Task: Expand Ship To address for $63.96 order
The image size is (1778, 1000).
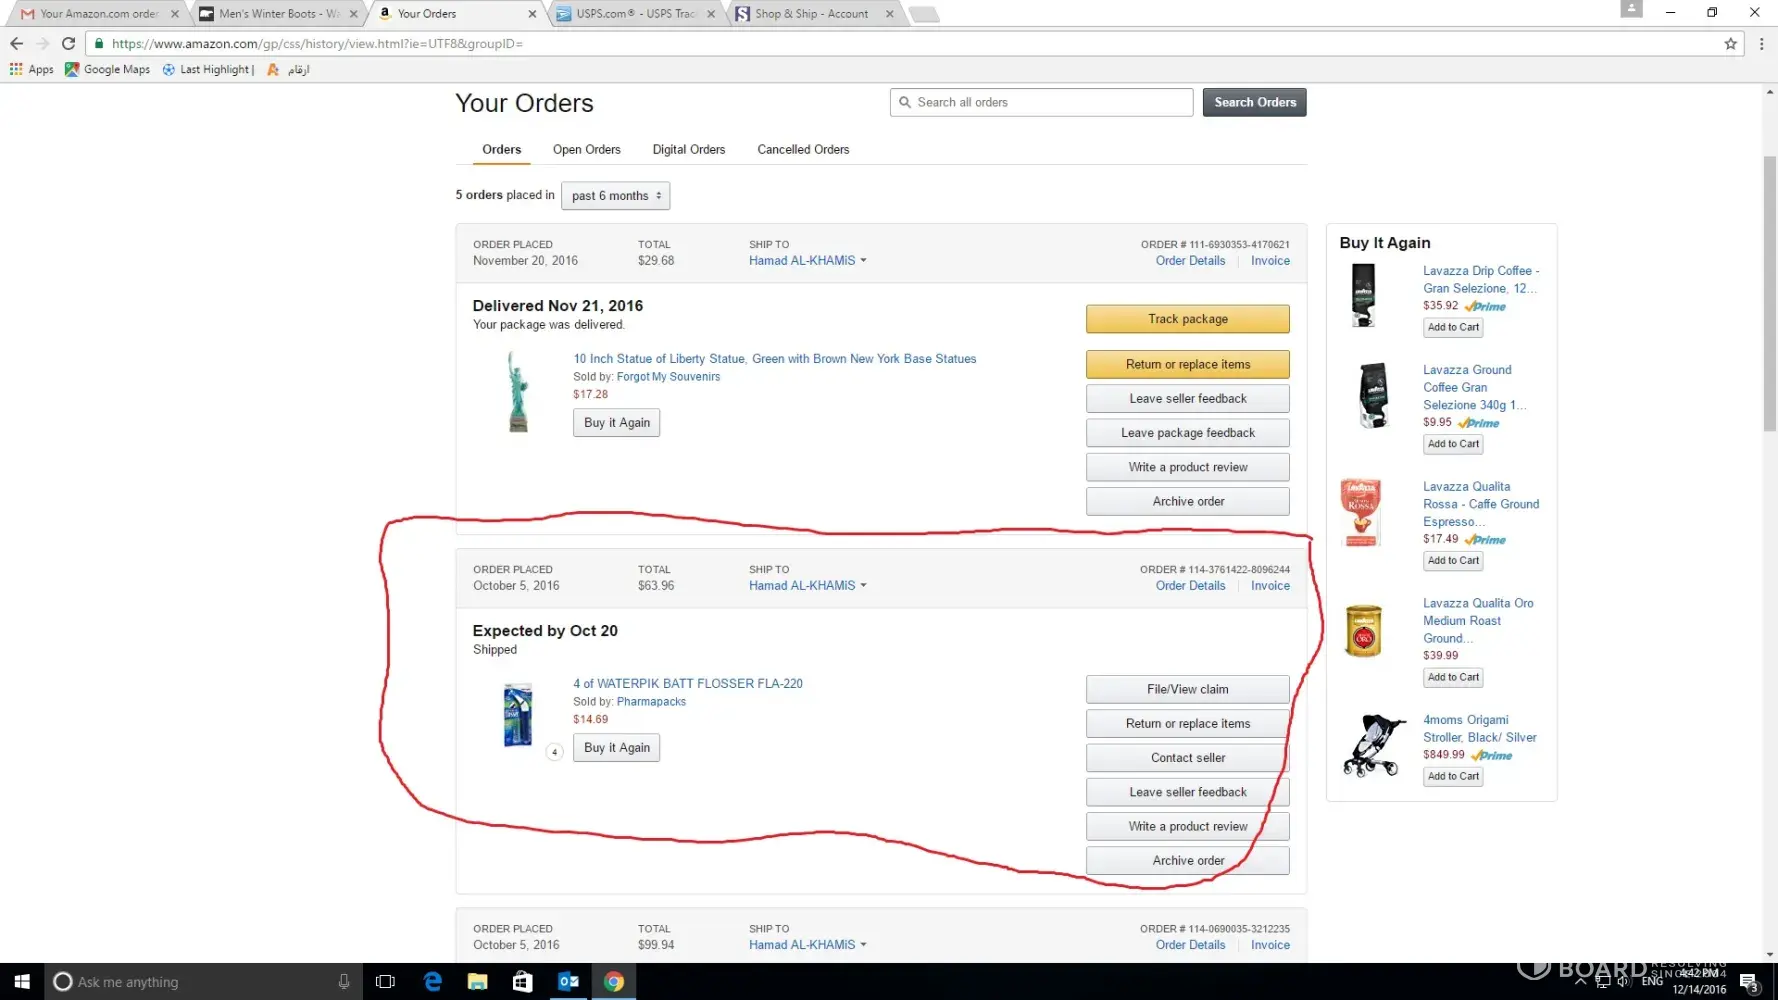Action: coord(807,586)
